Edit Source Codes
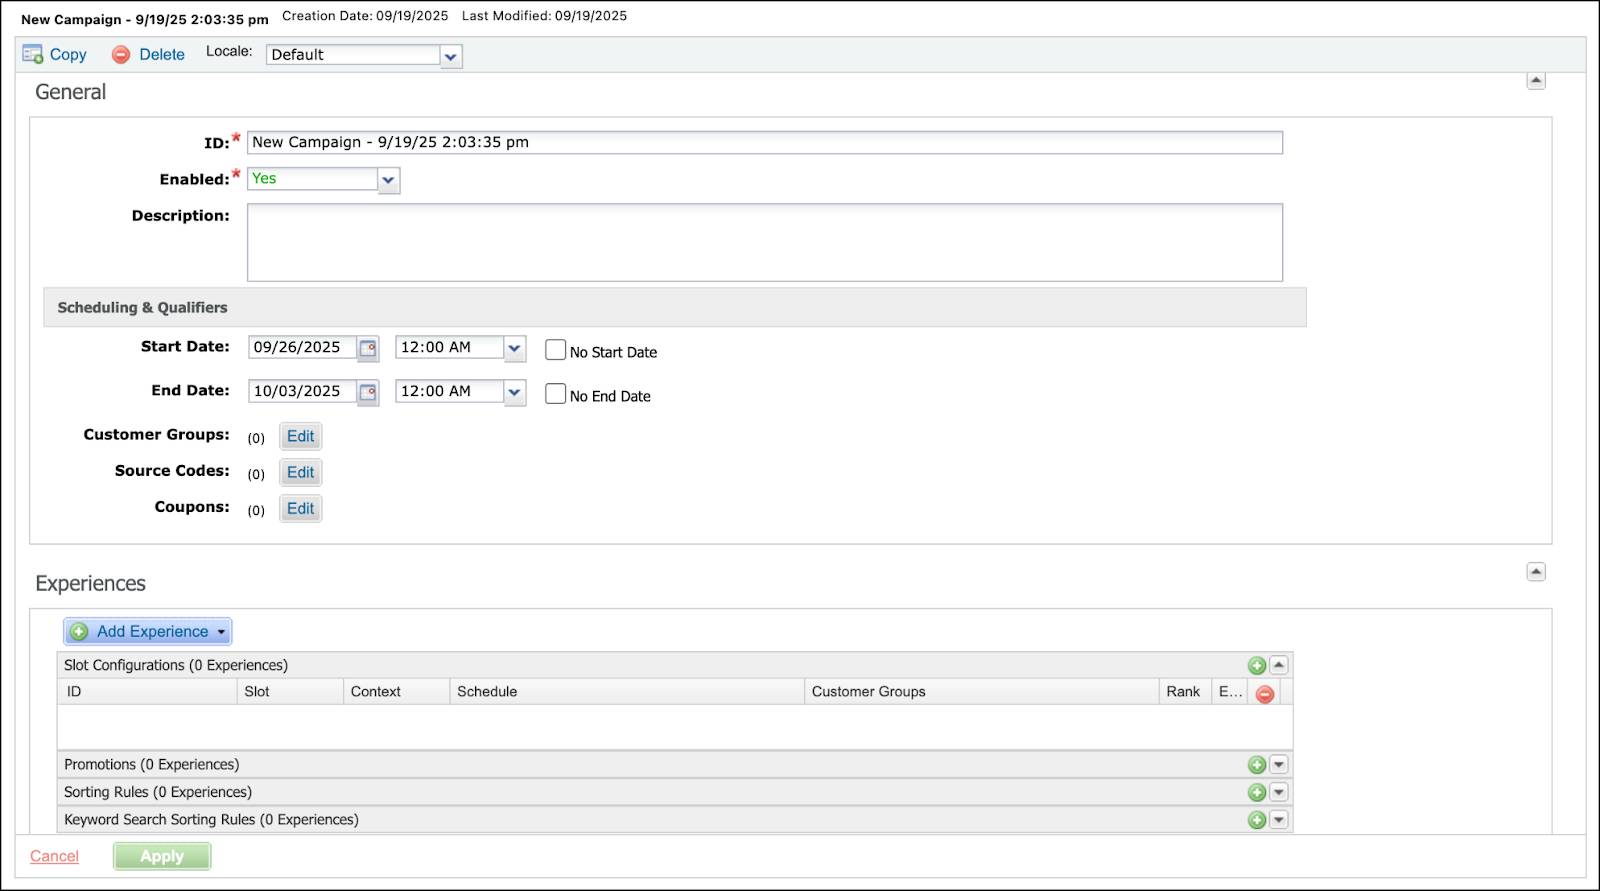Screen dimensions: 1600x891 [300, 473]
